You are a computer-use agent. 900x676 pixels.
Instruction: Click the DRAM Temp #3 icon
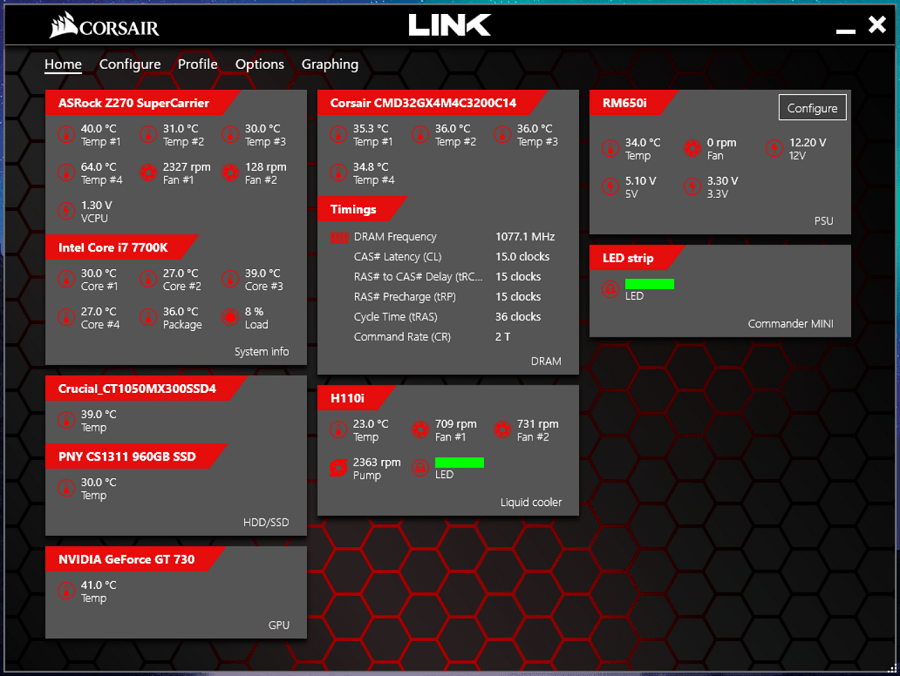point(503,135)
